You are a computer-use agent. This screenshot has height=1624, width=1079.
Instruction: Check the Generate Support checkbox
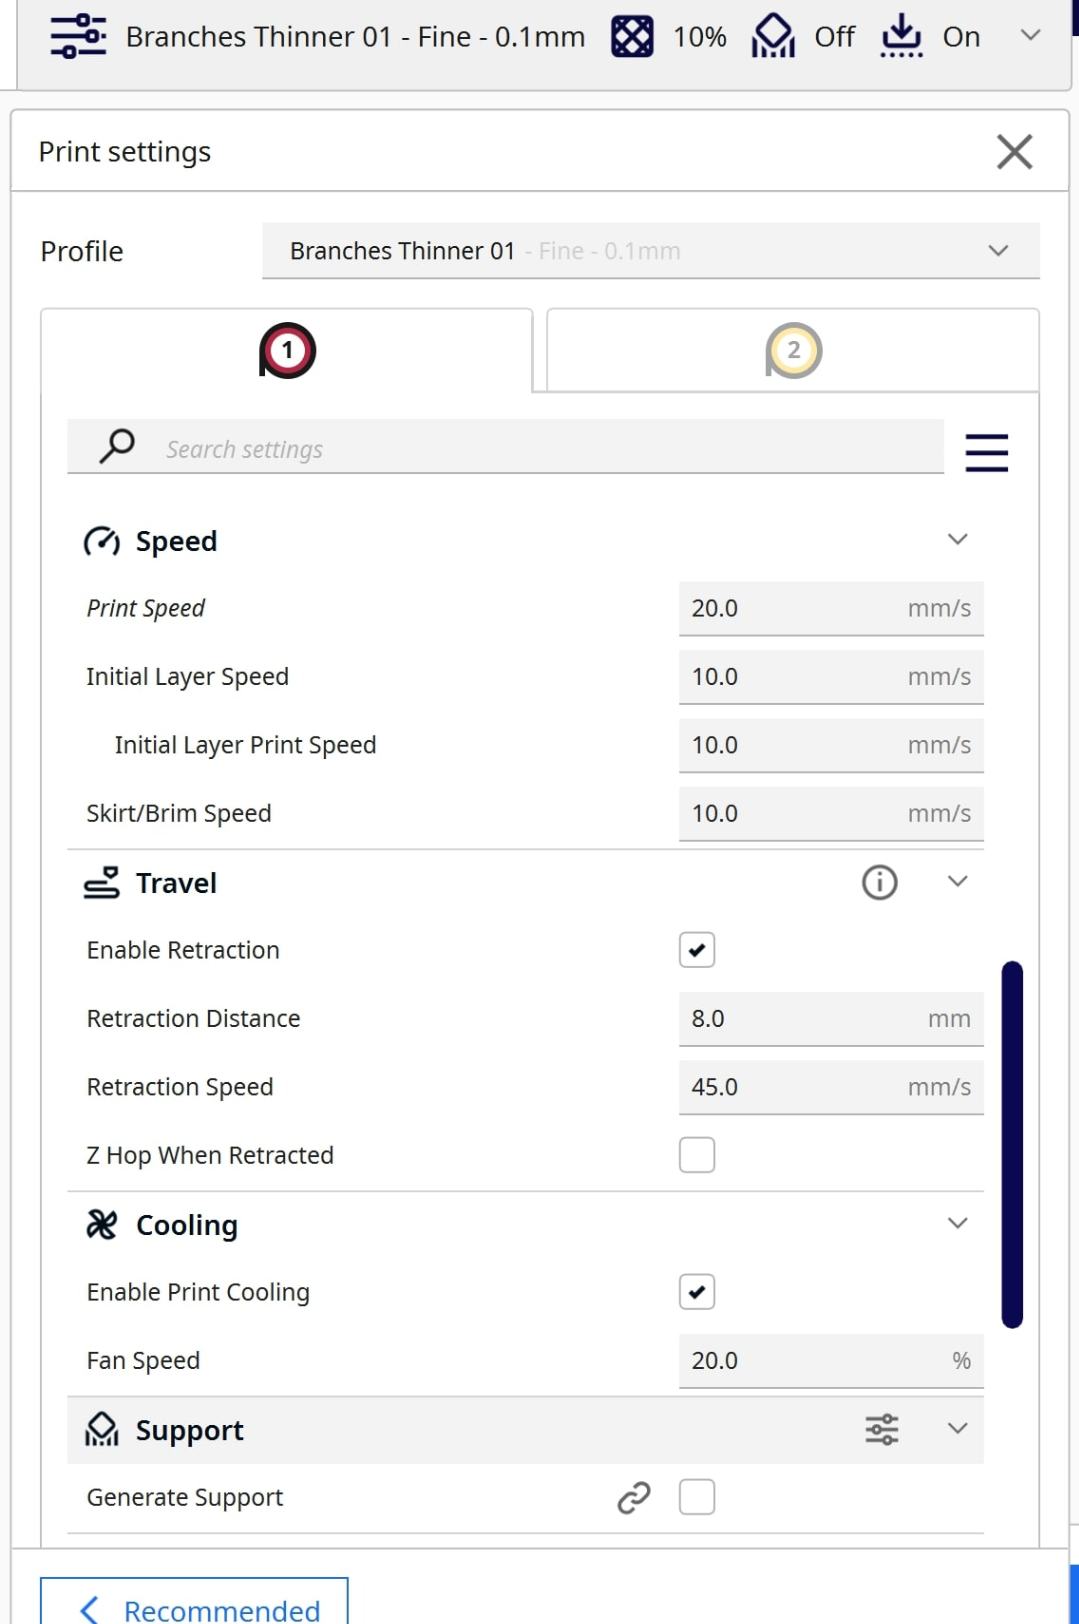click(x=697, y=1497)
